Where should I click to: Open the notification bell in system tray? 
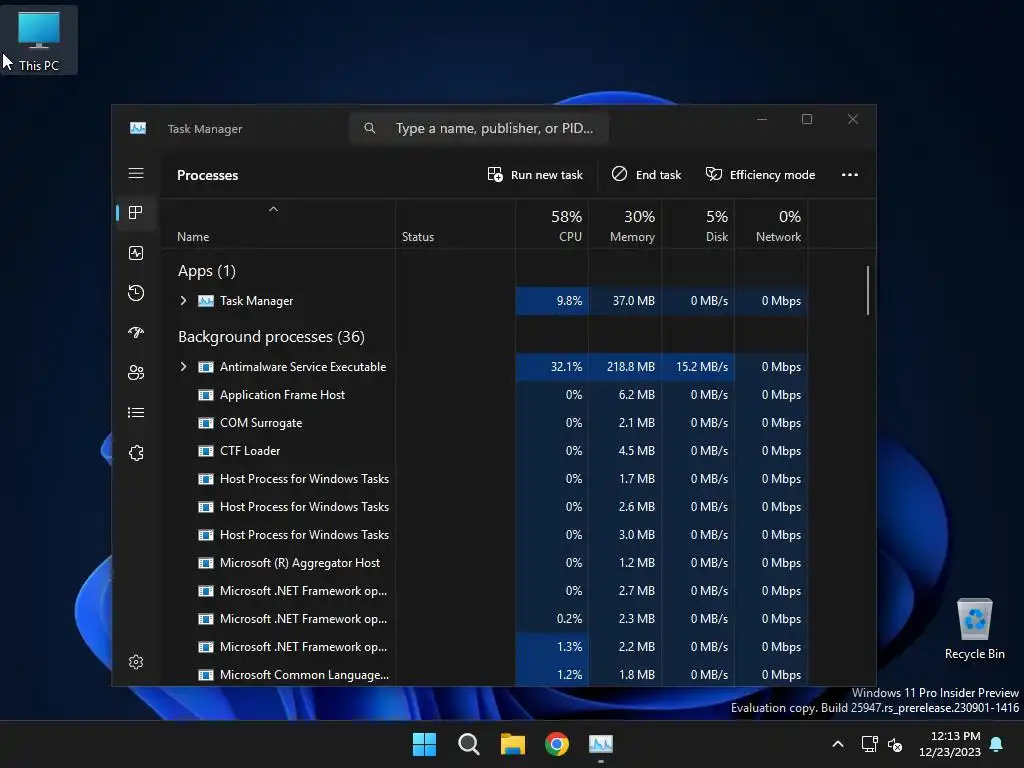pos(997,744)
